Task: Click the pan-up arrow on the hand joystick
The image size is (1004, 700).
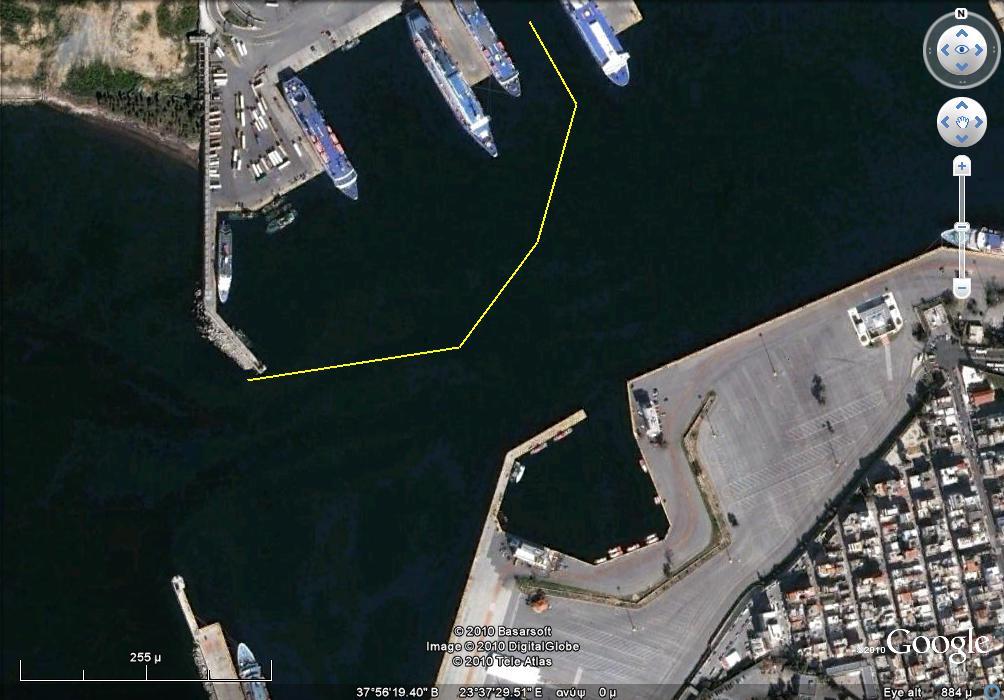Action: 962,106
